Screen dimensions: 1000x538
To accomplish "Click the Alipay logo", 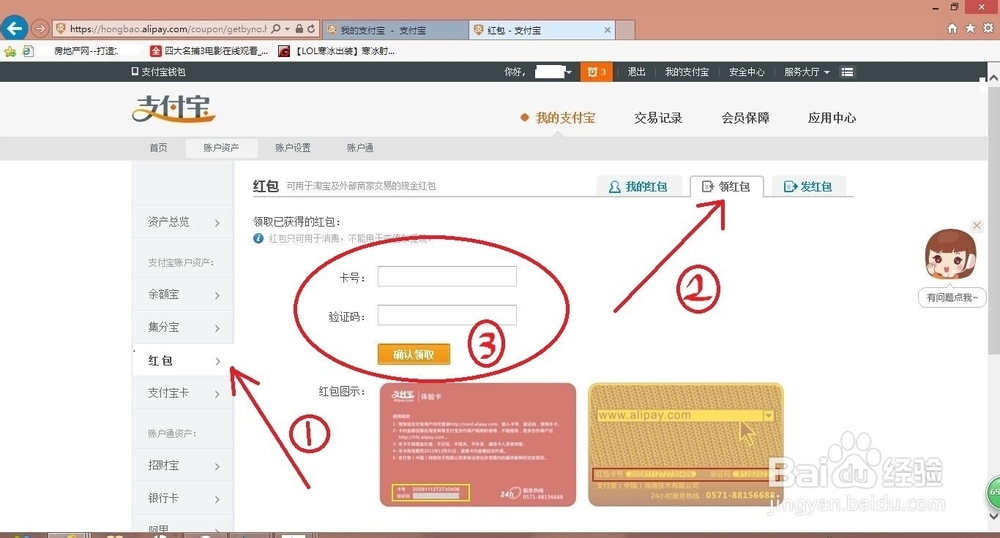I will coord(173,108).
